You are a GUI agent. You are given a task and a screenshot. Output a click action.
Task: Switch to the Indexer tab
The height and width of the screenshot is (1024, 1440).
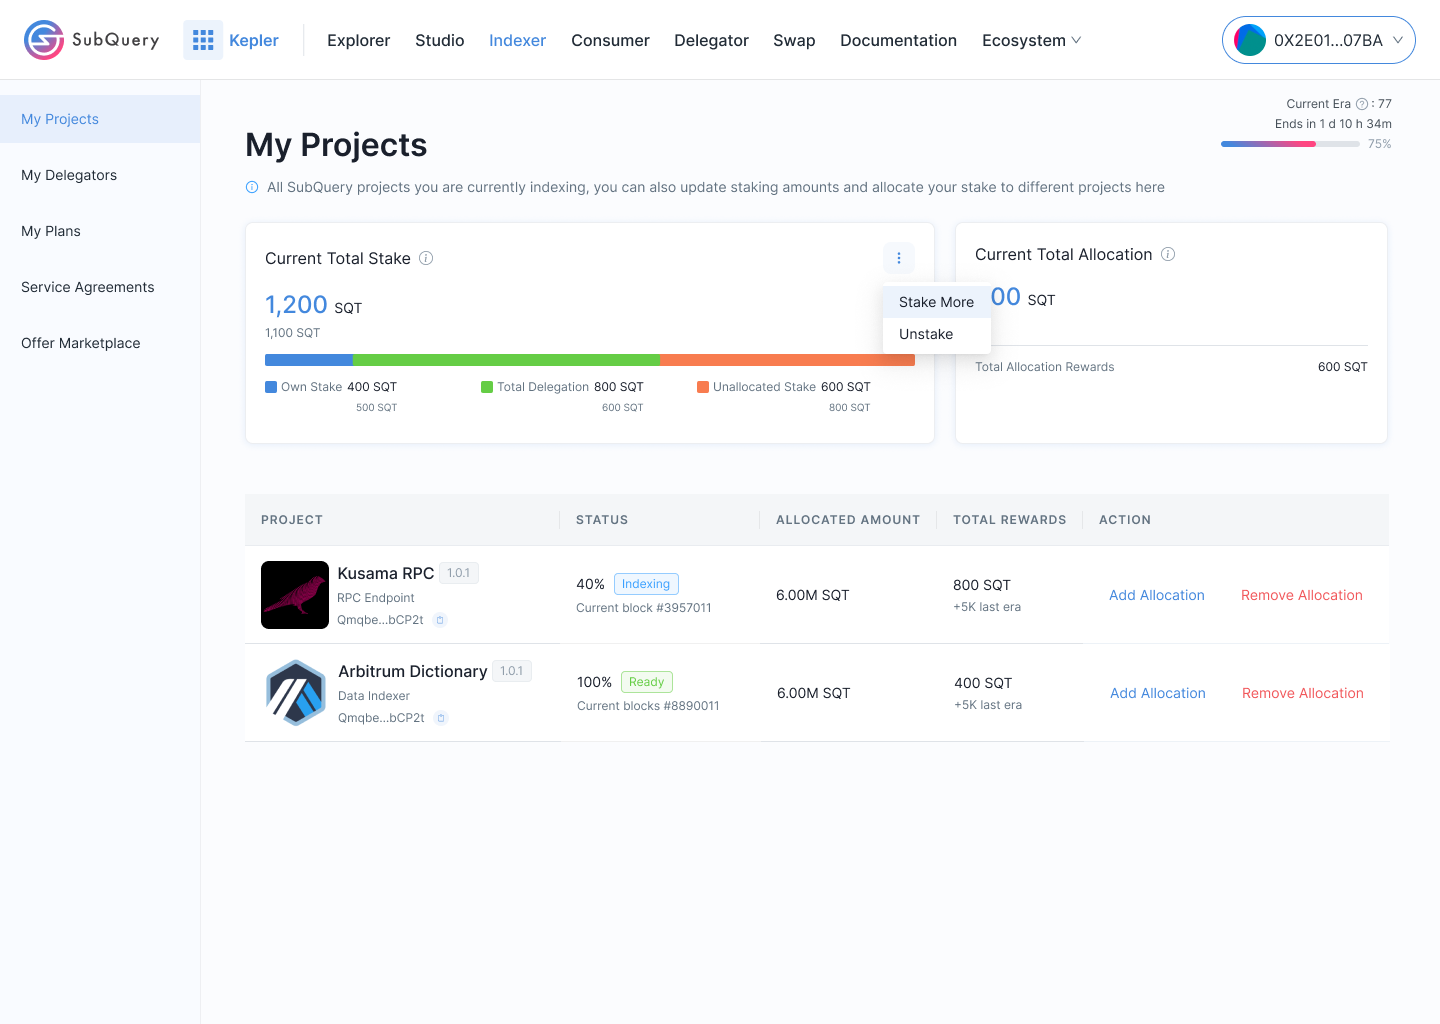click(x=517, y=40)
